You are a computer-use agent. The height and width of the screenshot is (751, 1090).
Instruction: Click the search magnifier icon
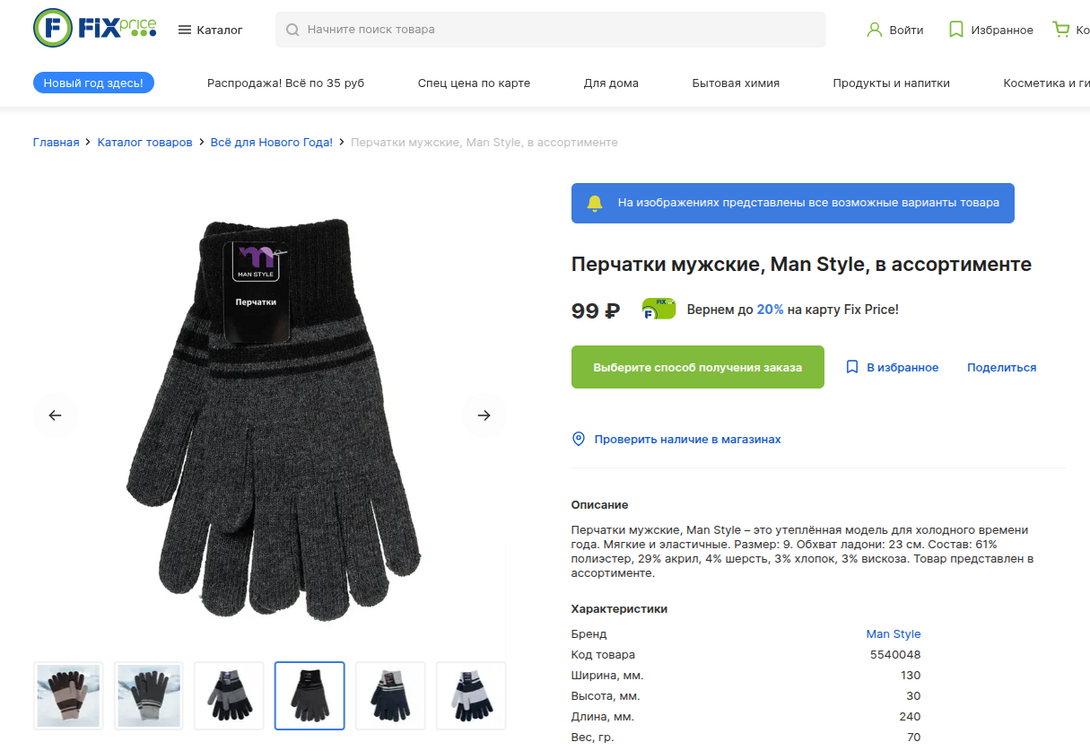293,30
